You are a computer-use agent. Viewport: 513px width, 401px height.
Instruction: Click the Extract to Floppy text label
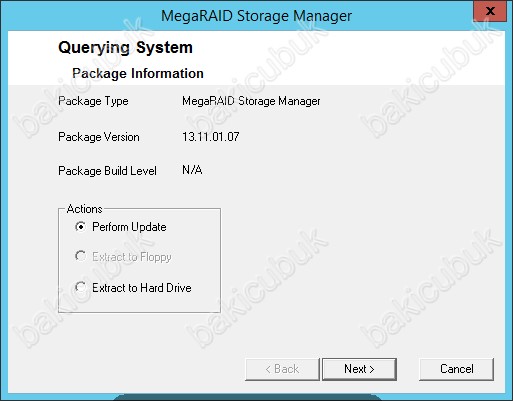click(x=132, y=257)
